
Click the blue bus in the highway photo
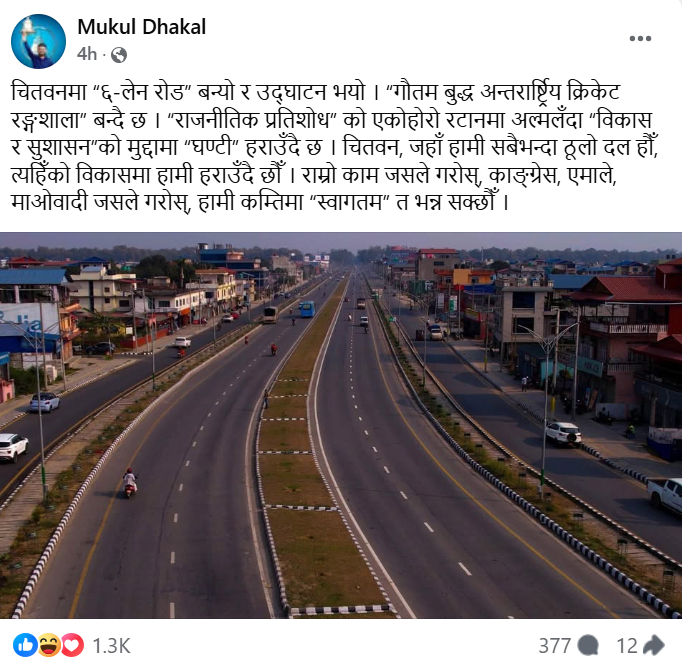[307, 309]
